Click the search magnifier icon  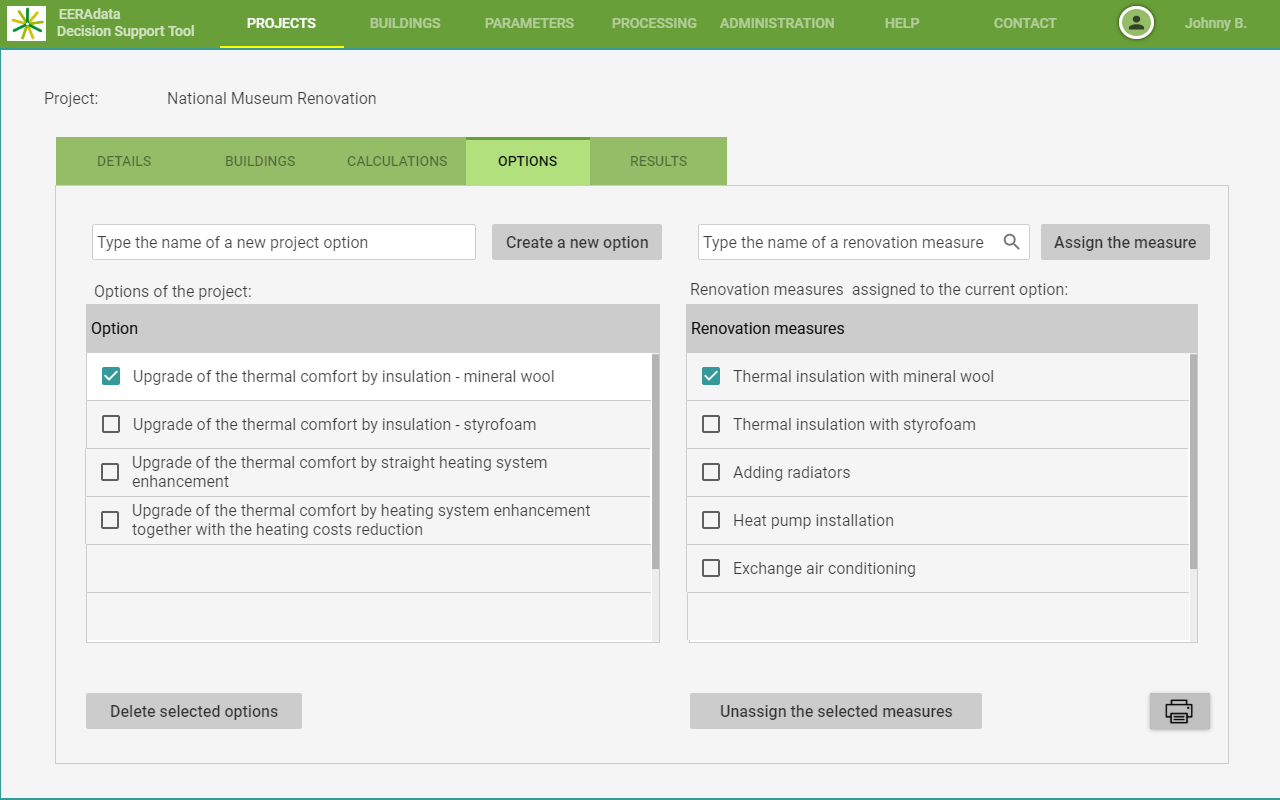pyautogui.click(x=1011, y=242)
